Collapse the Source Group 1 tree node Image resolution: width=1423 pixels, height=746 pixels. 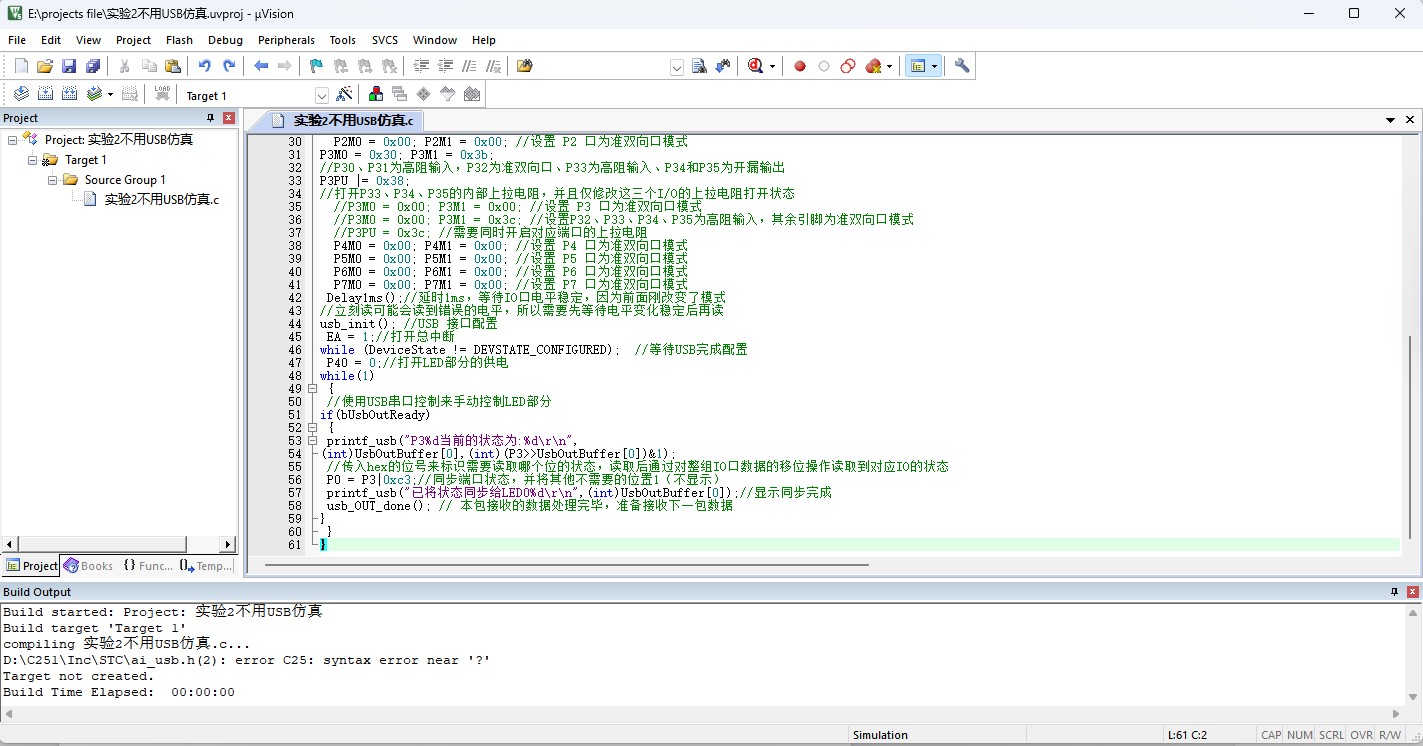point(53,180)
